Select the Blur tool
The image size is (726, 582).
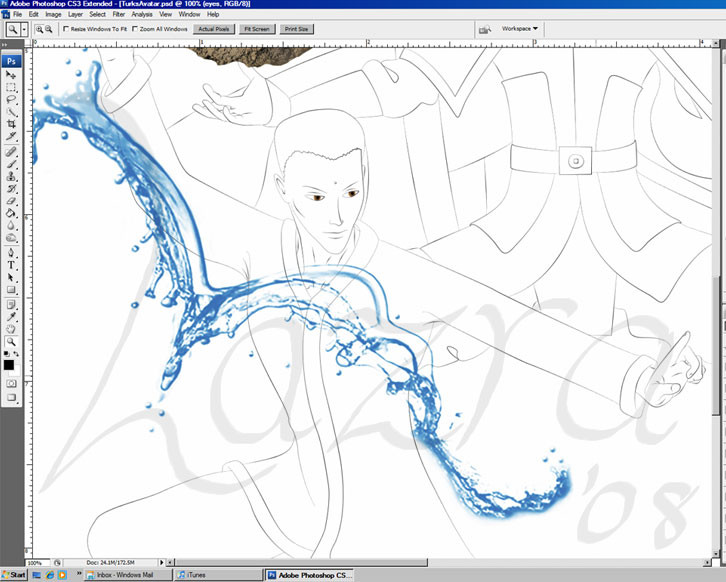tap(11, 225)
